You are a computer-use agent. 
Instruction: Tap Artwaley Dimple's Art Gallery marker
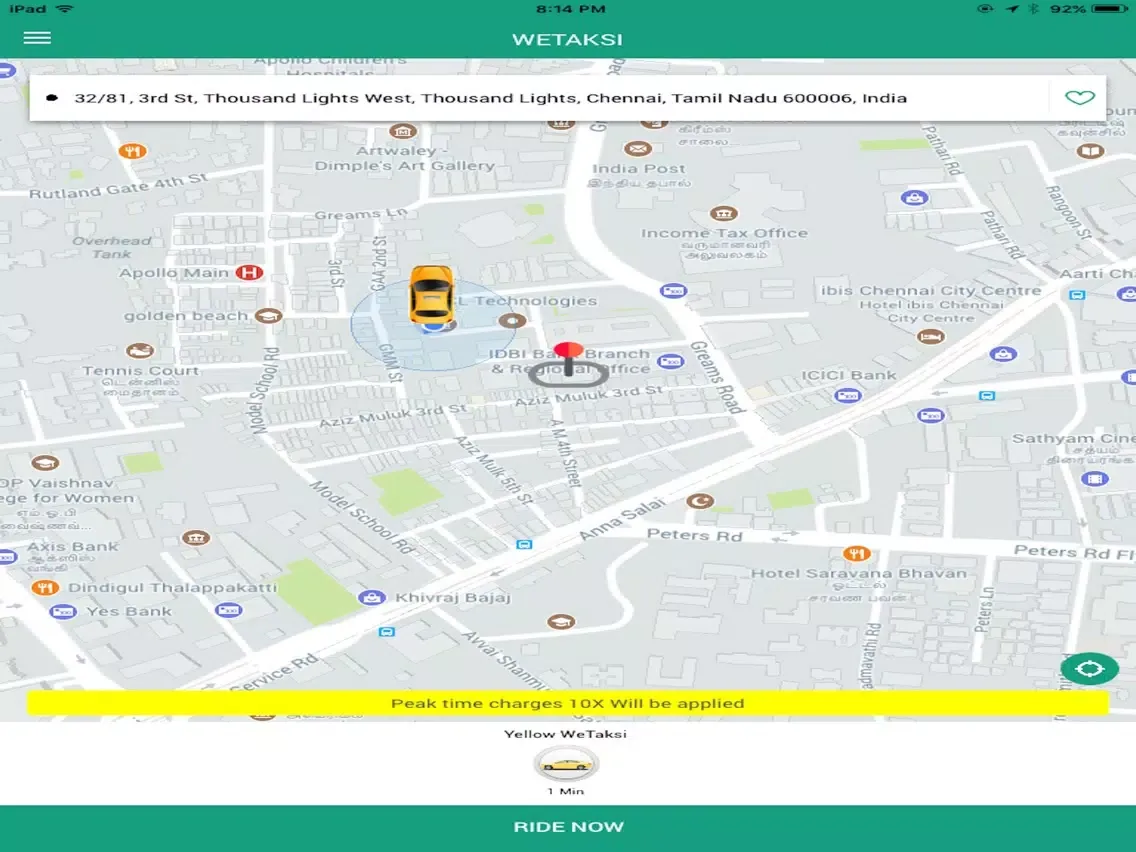(x=403, y=132)
